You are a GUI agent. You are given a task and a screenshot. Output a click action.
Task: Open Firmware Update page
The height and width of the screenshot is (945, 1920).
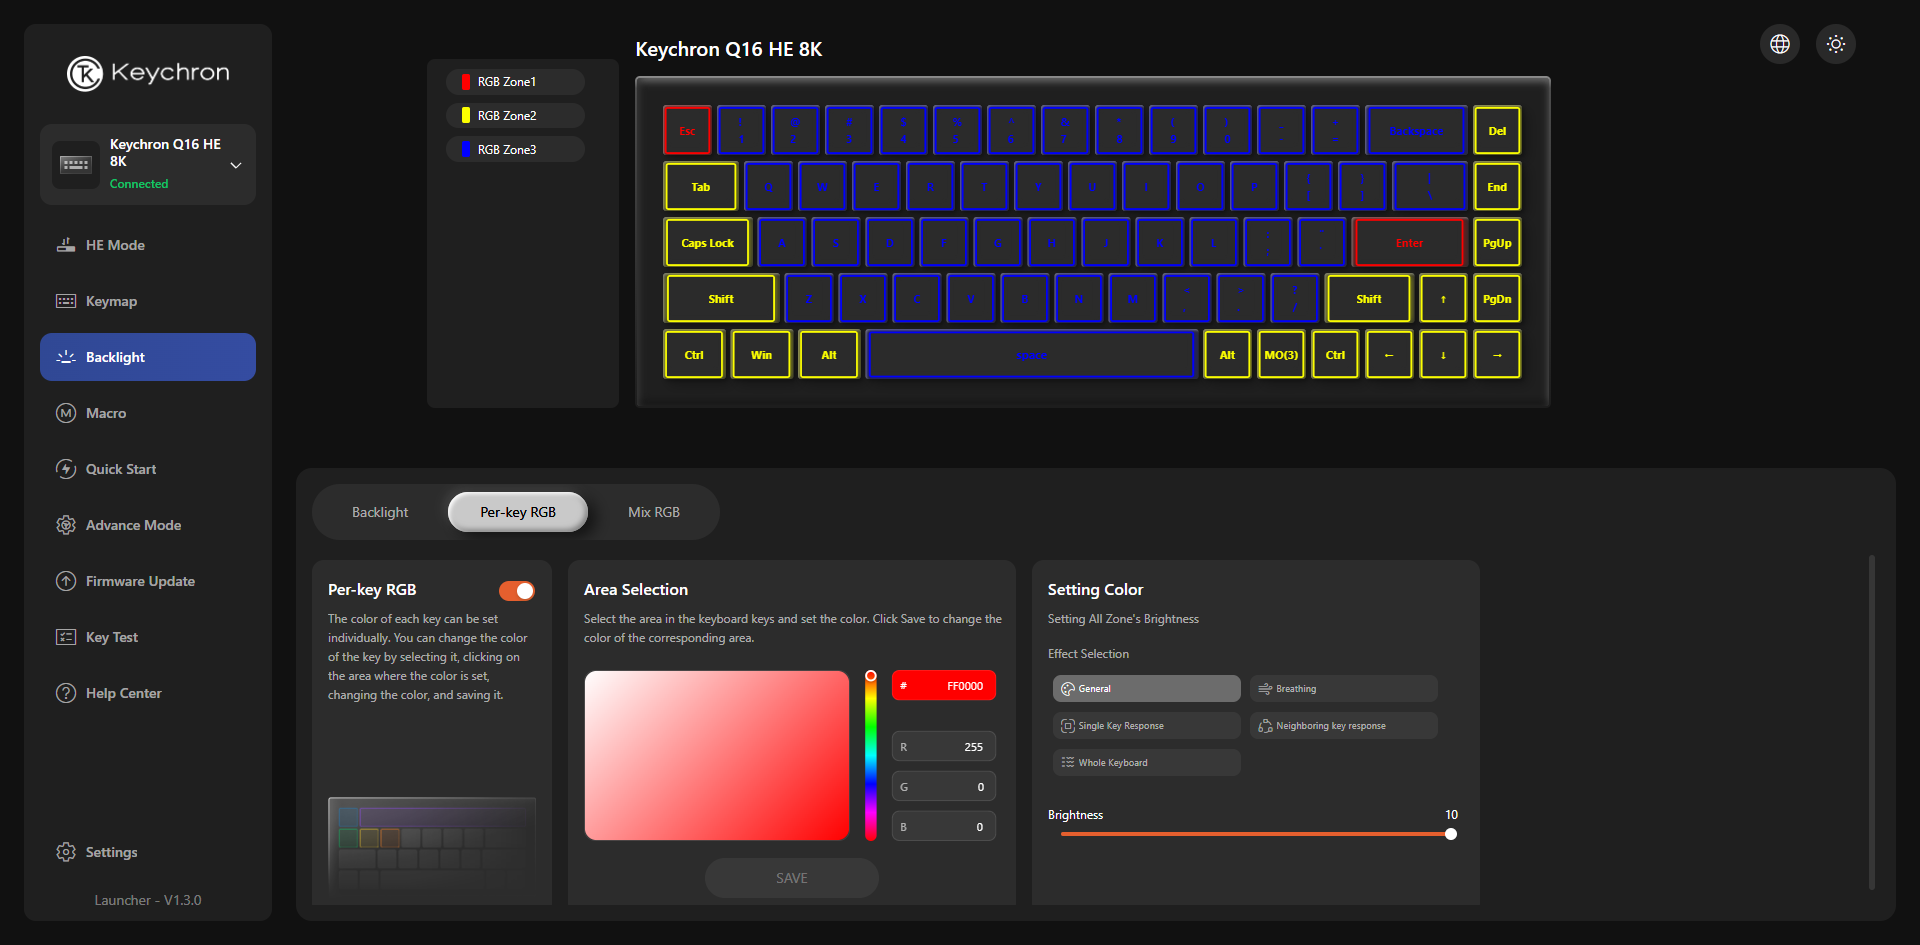140,581
